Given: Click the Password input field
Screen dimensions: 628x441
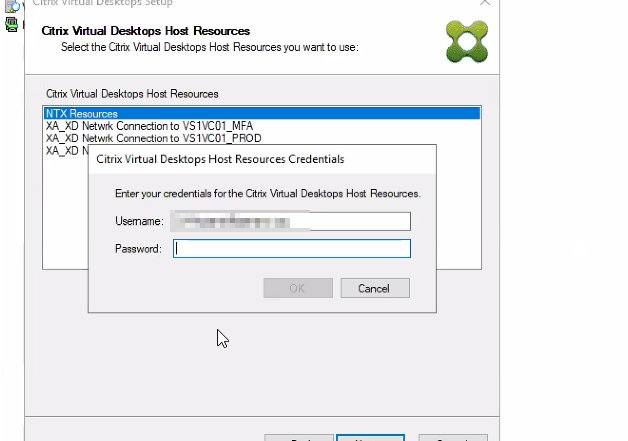Looking at the screenshot, I should coord(292,248).
